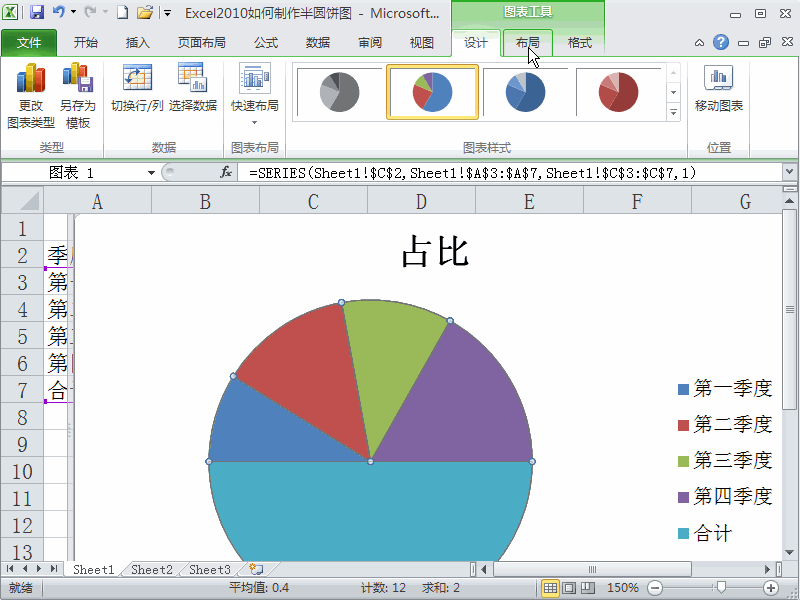Image resolution: width=800 pixels, height=600 pixels.
Task: Click the zoom out minus control
Action: click(x=655, y=588)
